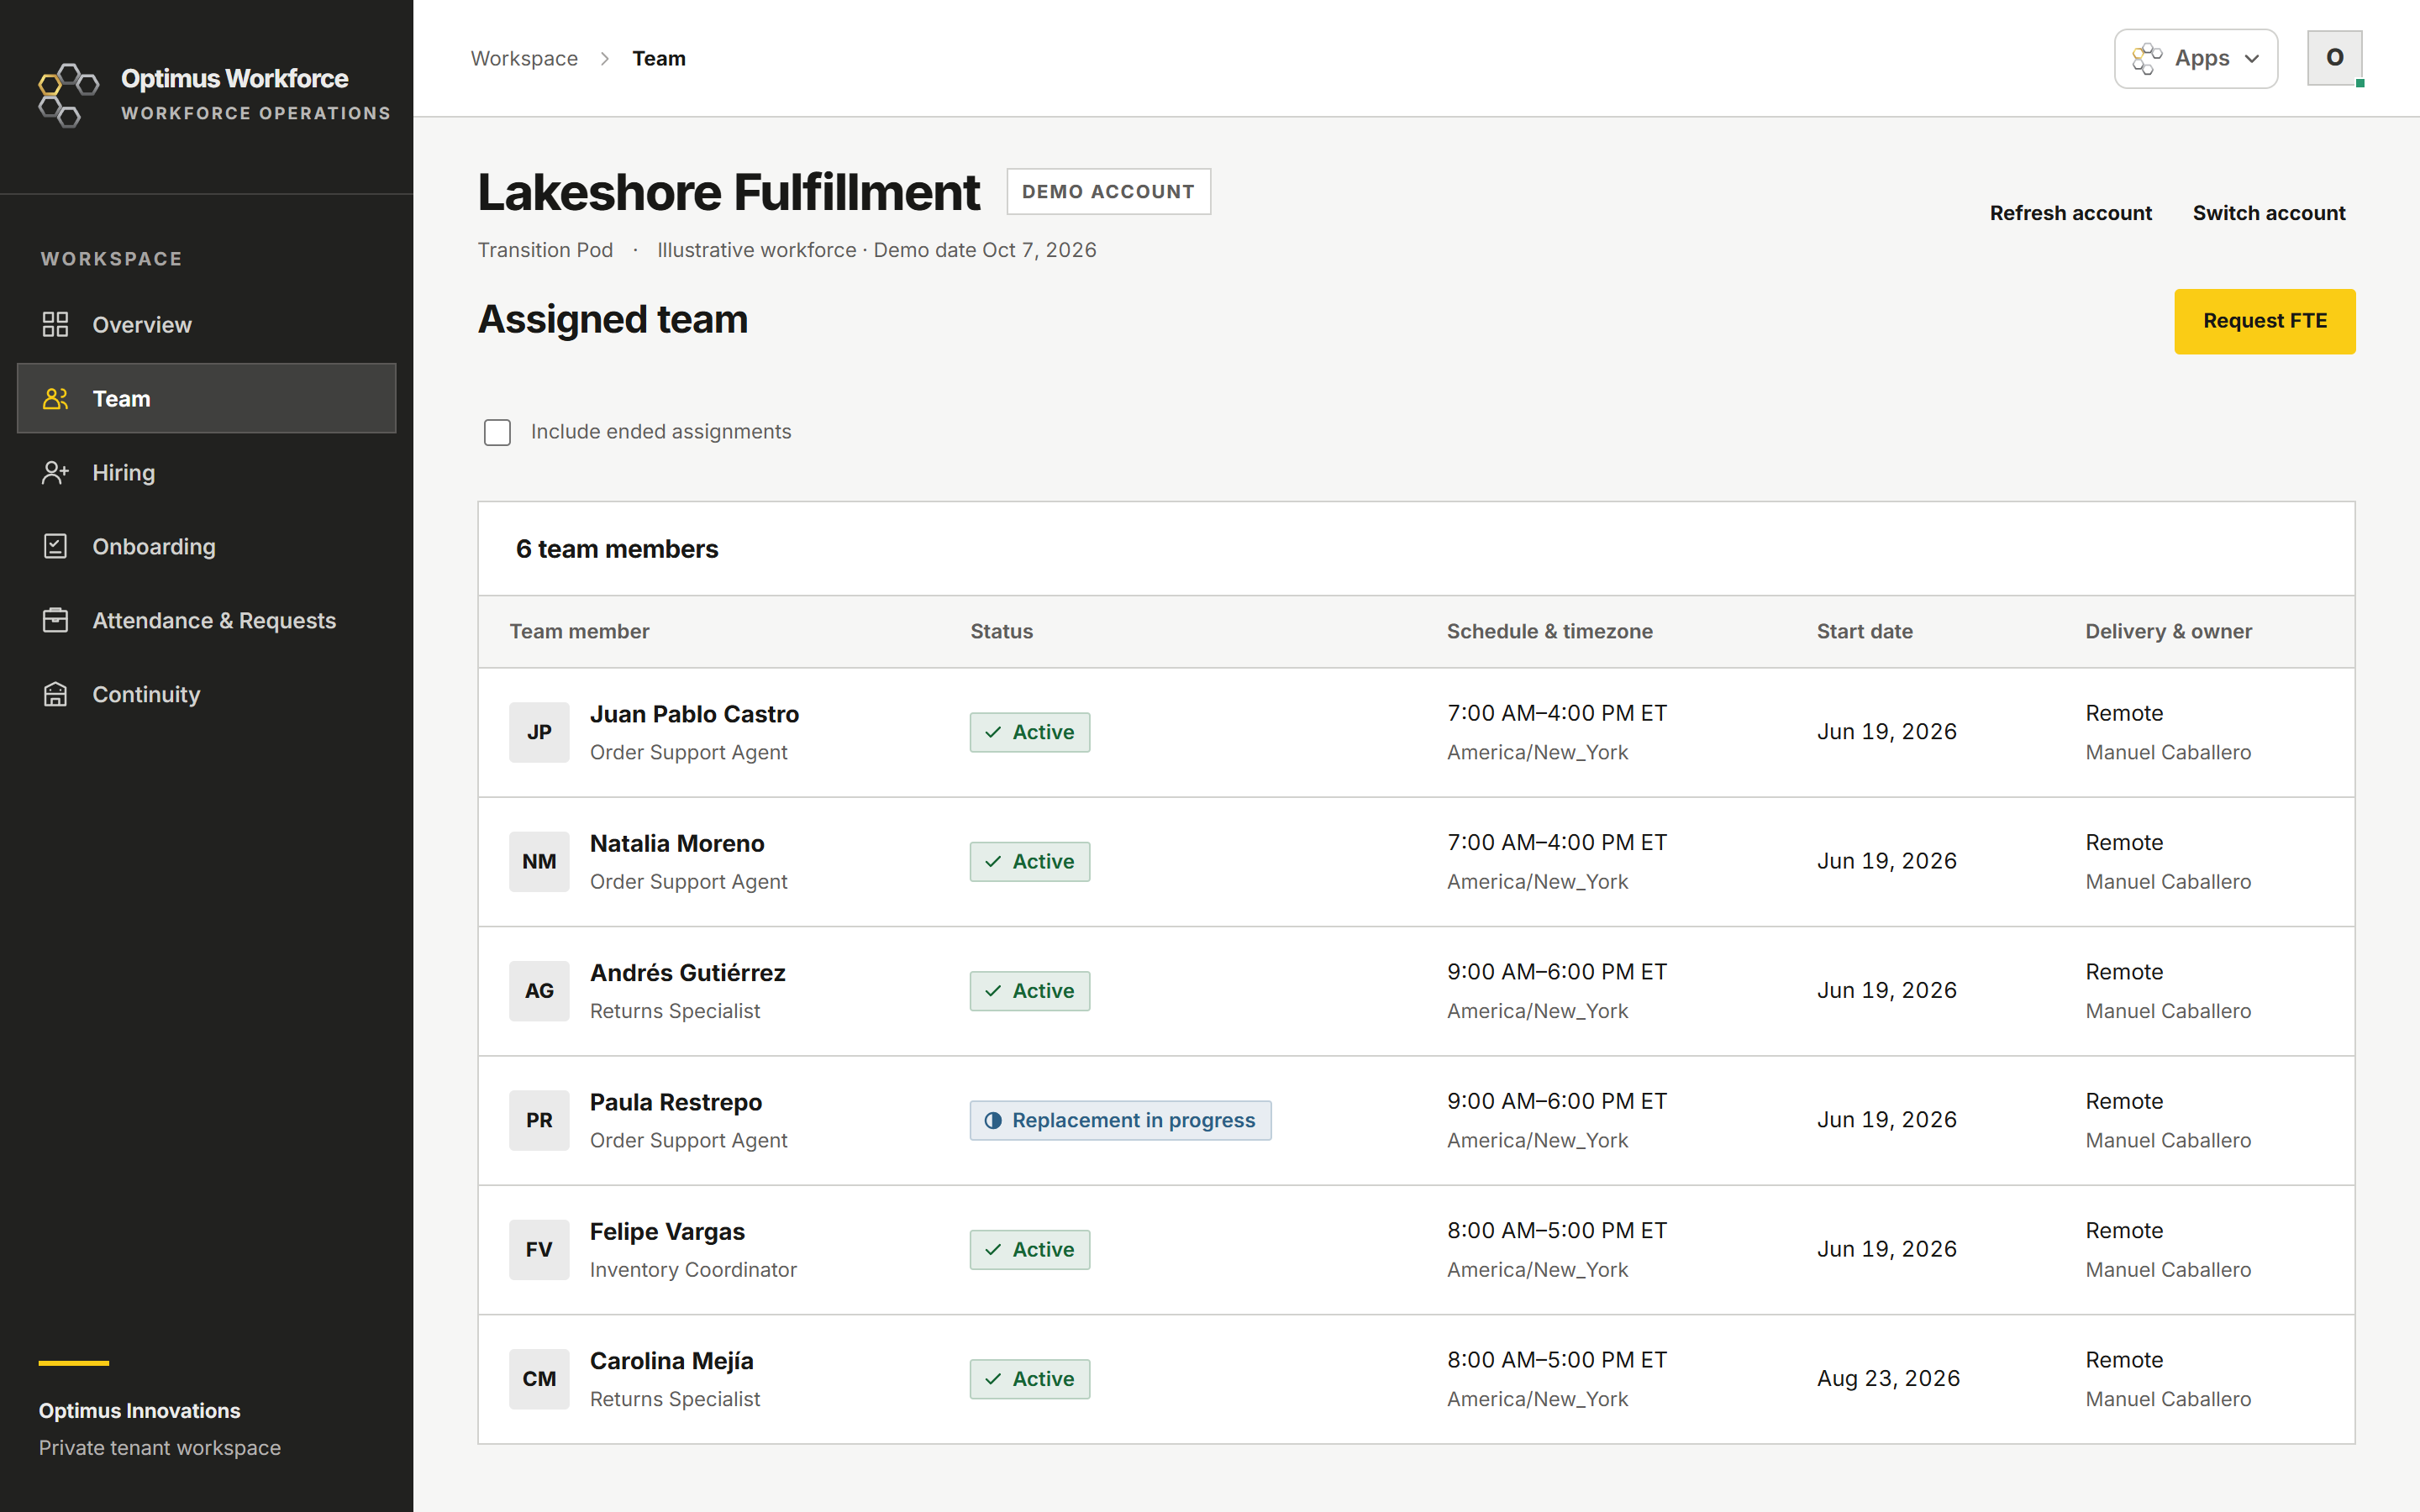Click the name Natalia Moreno
Image resolution: width=2420 pixels, height=1512 pixels.
point(677,843)
